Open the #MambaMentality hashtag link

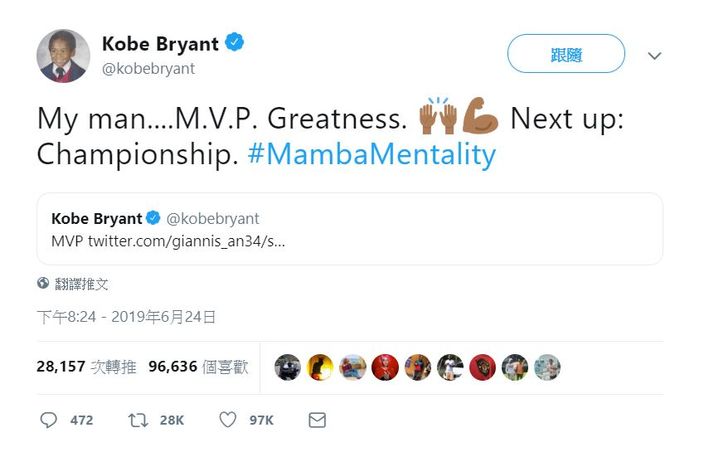pos(372,154)
